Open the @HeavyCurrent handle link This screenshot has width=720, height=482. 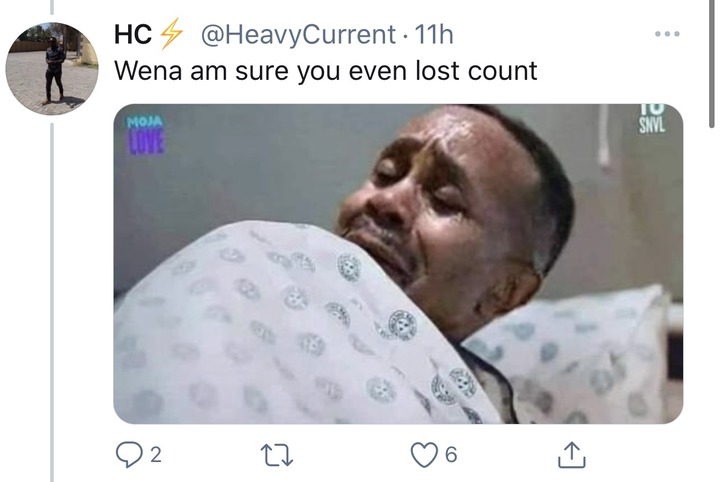(x=298, y=34)
